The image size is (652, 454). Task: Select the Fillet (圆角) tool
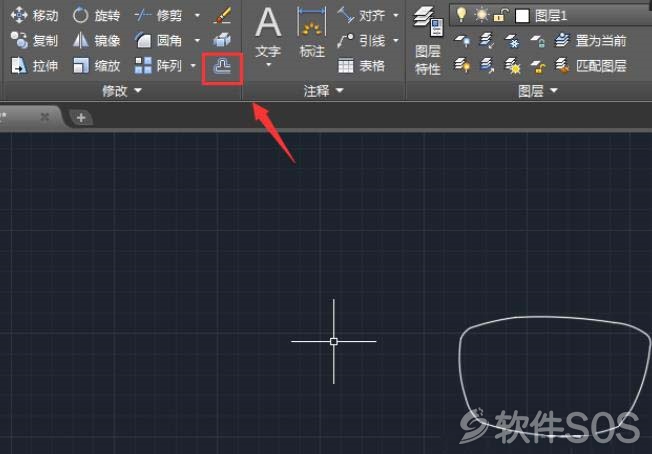click(x=158, y=41)
